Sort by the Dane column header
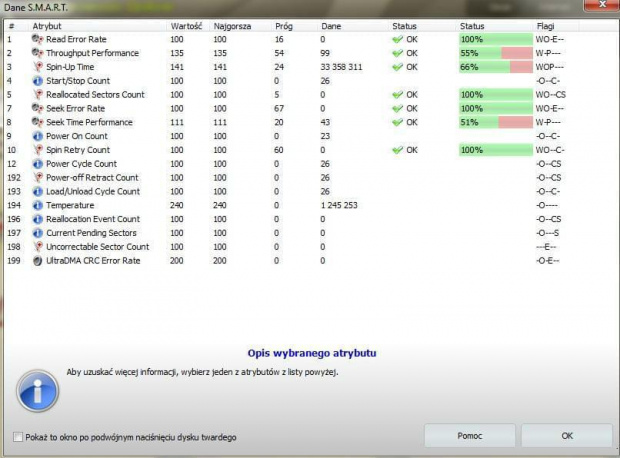620x458 pixels. coord(331,26)
